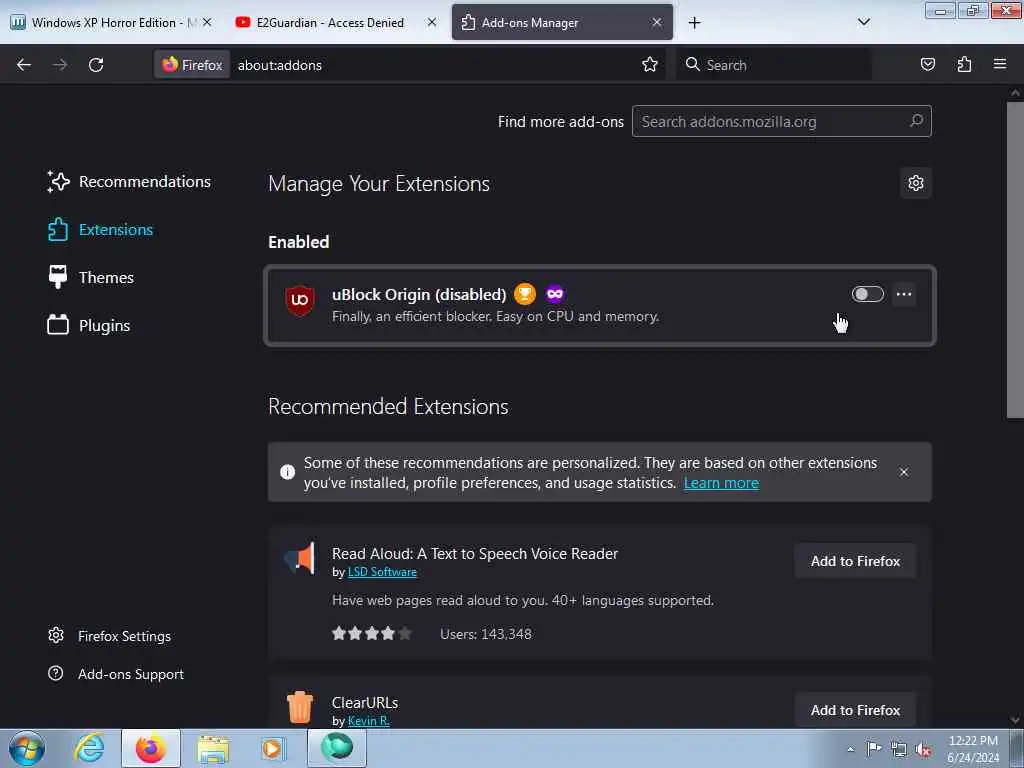Screen dimensions: 1024x768
Task: Open Firefox Settings from sidebar
Action: click(x=109, y=636)
